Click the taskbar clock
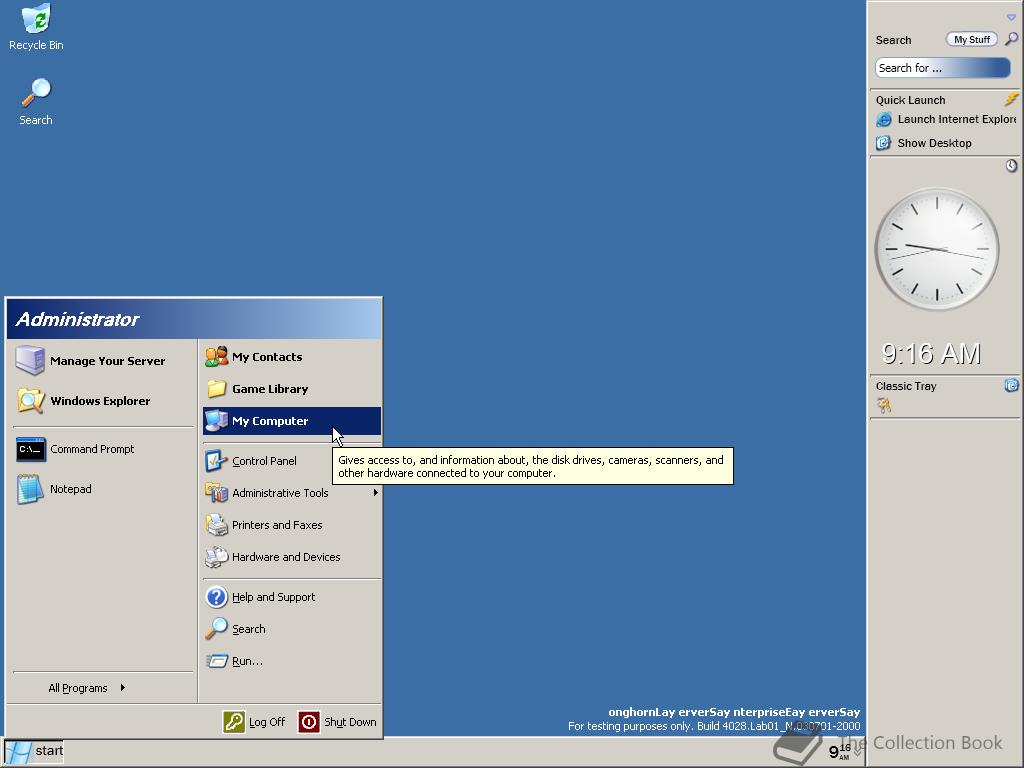Viewport: 1024px width, 768px height. 840,752
